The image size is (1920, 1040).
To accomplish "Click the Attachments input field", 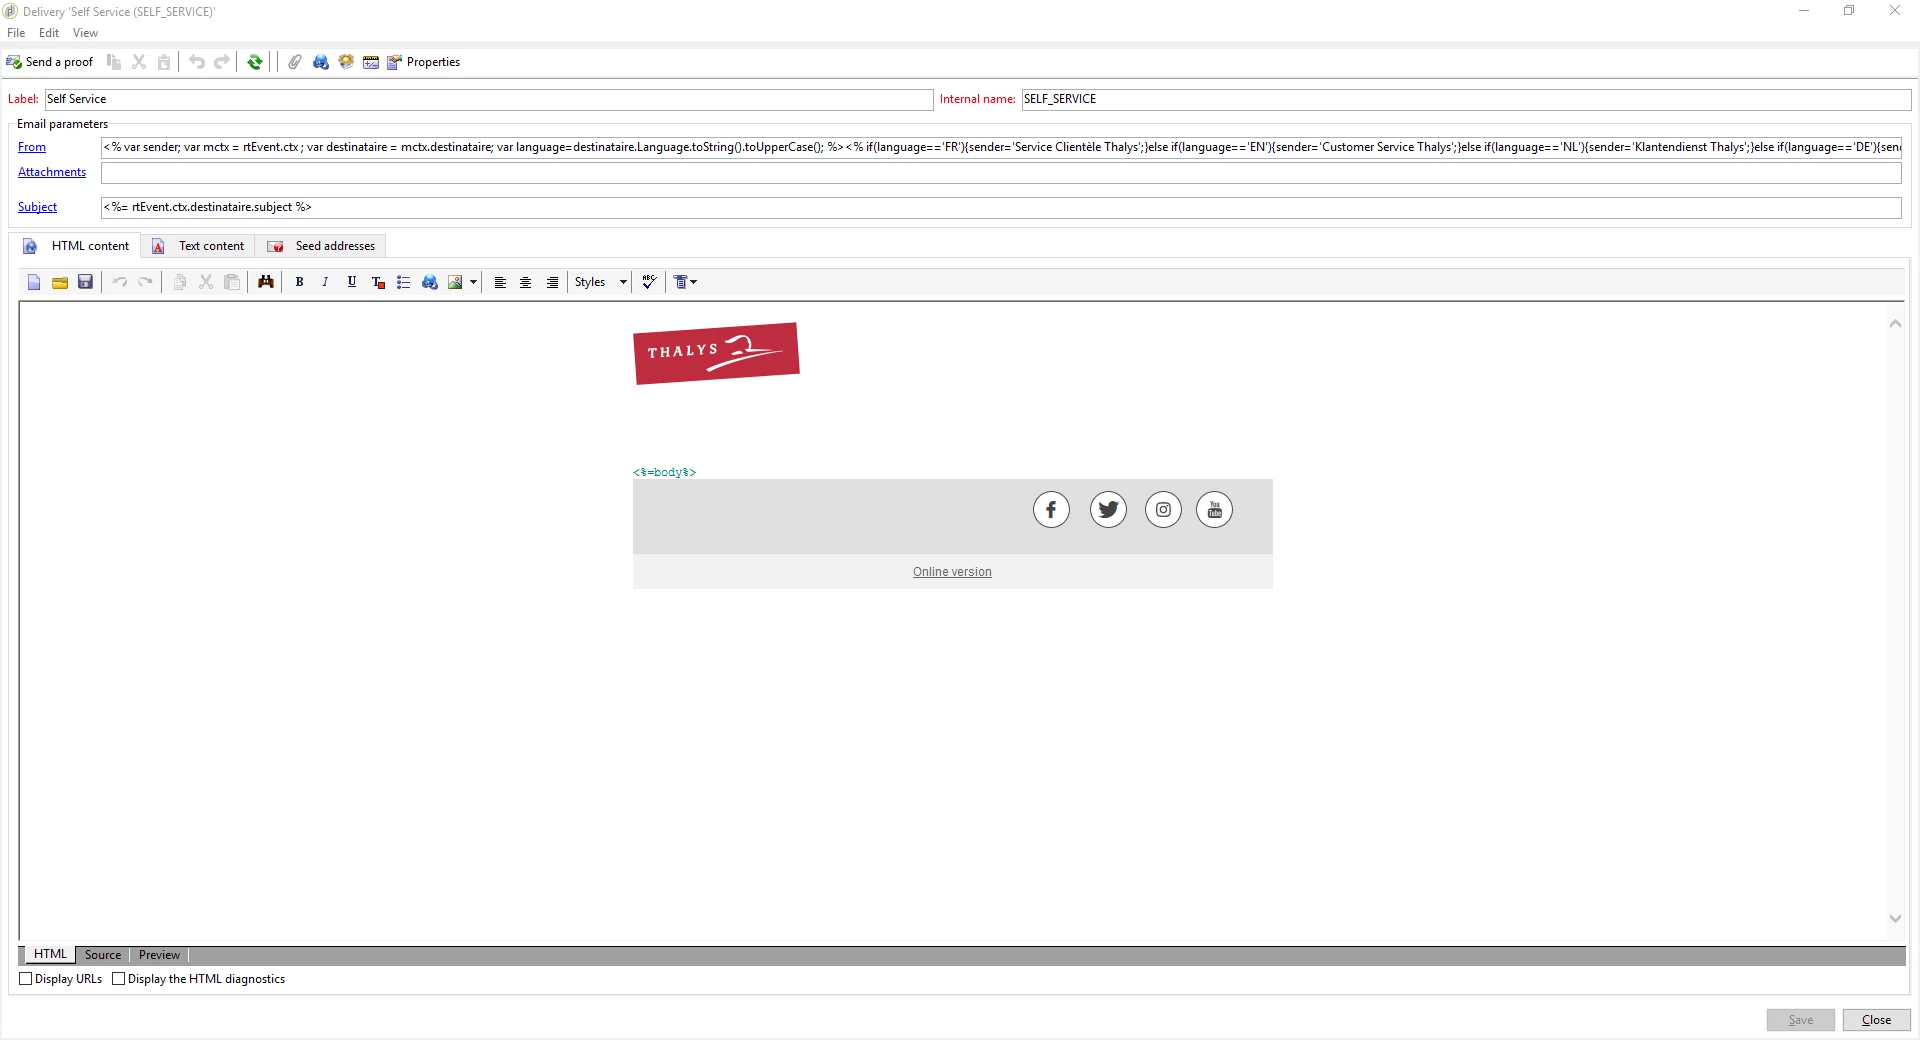I will click(x=1001, y=172).
